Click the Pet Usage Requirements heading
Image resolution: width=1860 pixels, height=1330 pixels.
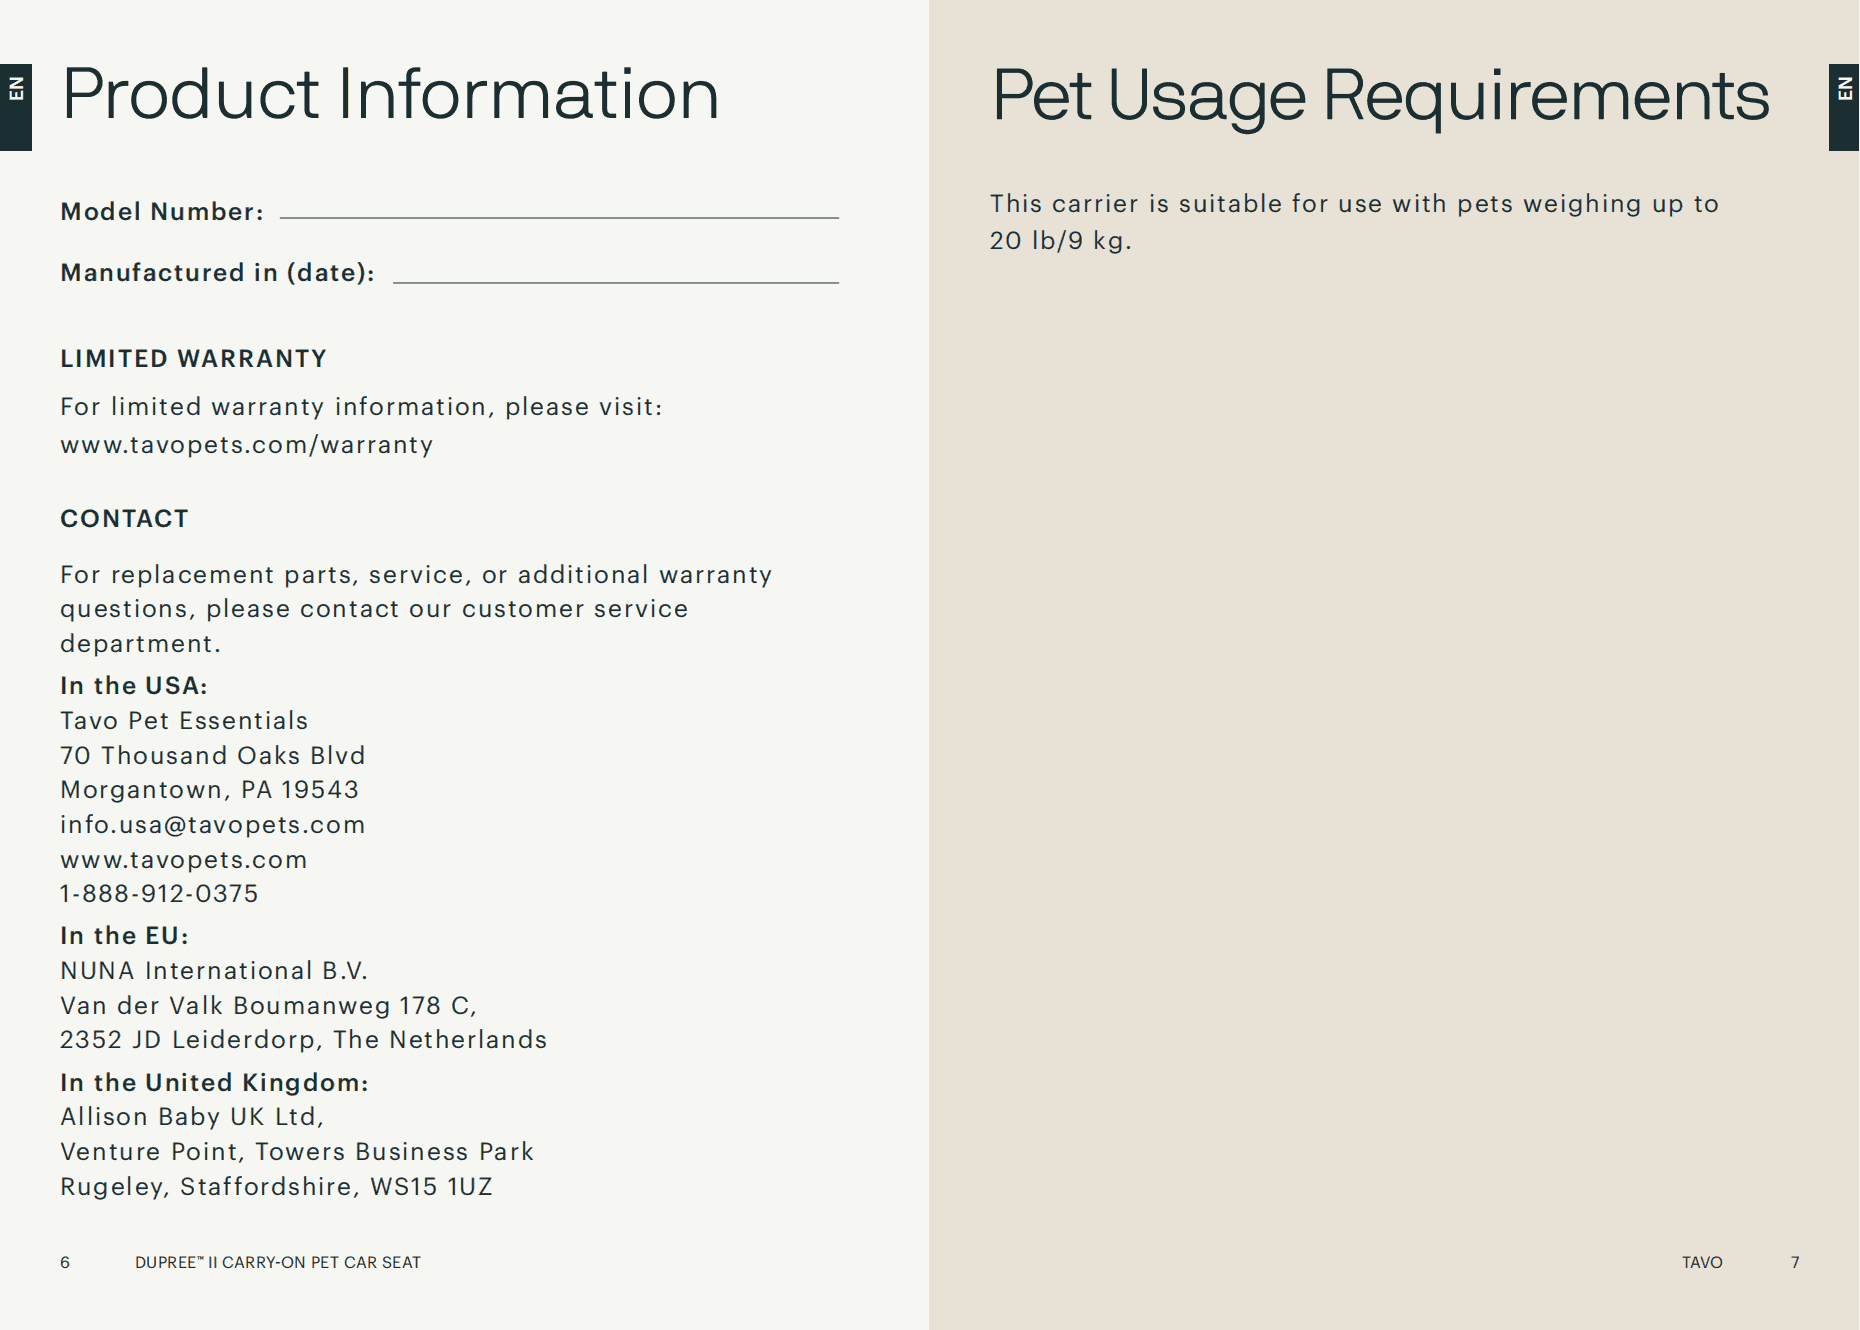coord(1380,96)
